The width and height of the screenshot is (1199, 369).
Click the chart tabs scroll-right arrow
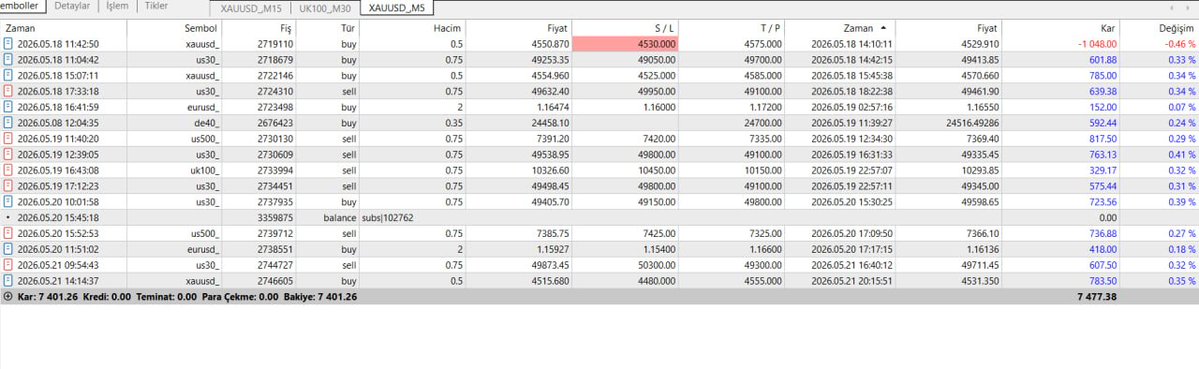click(x=1188, y=8)
